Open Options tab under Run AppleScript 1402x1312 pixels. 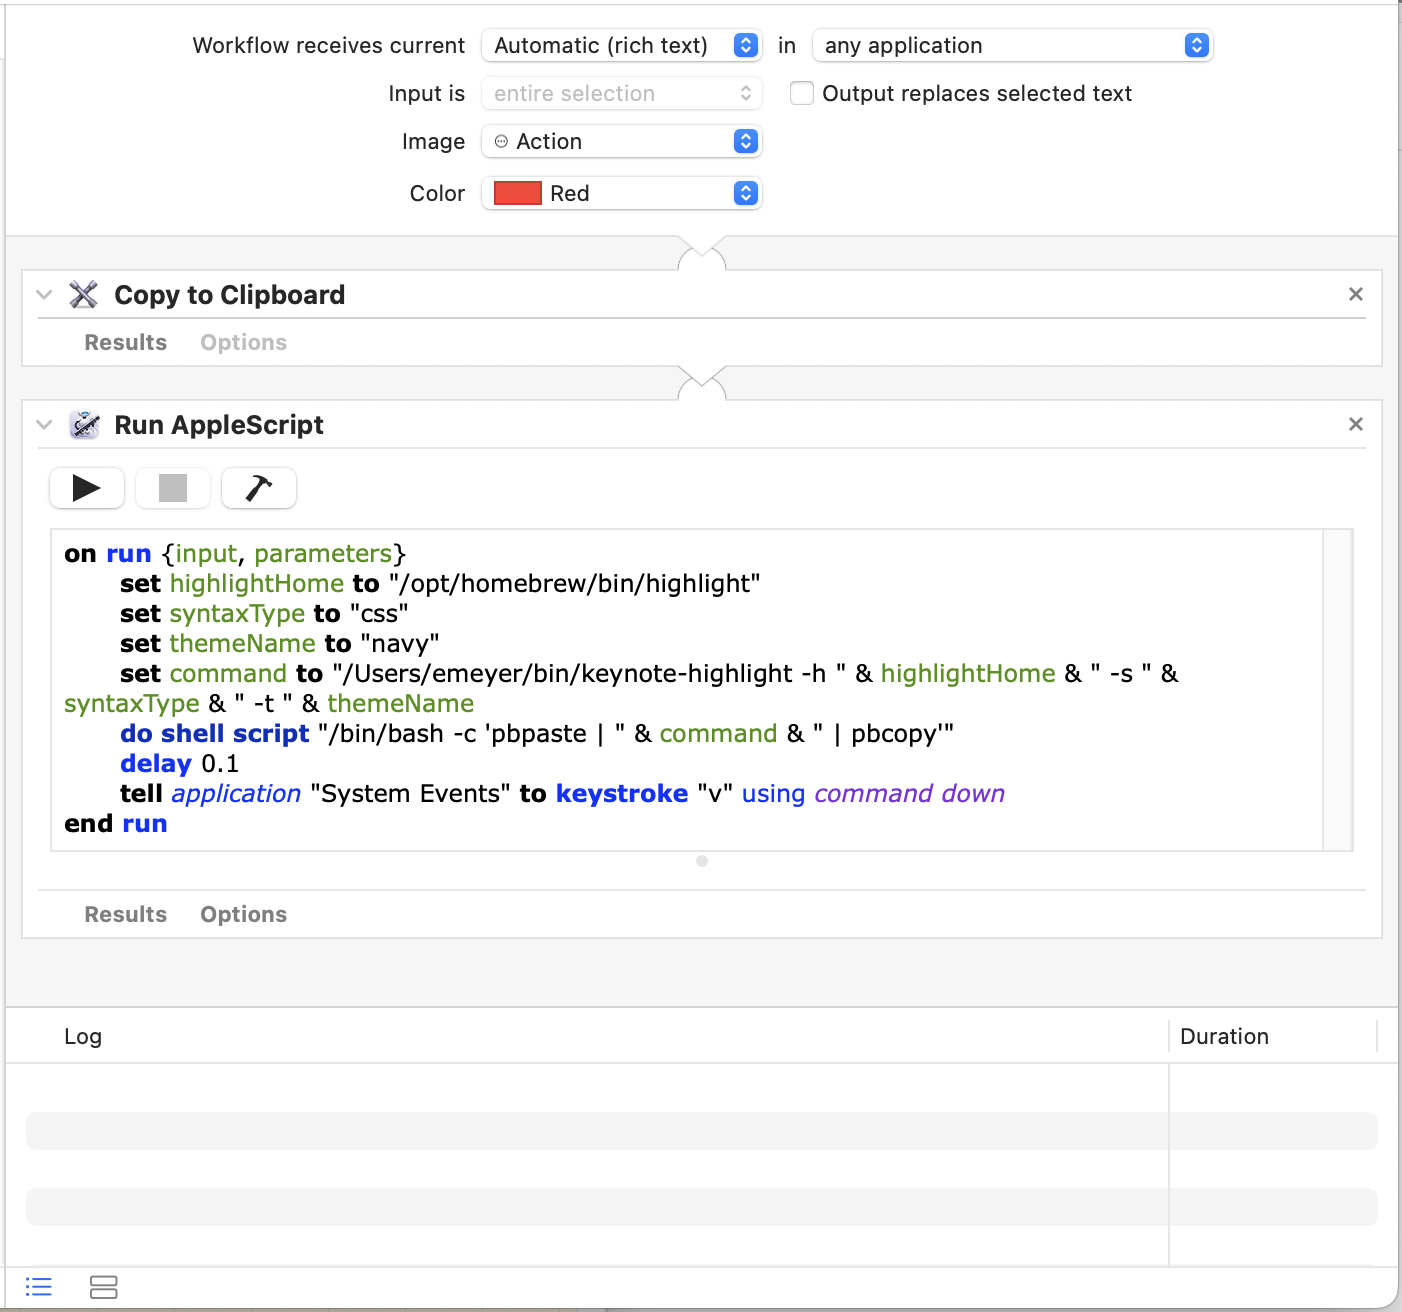pyautogui.click(x=244, y=914)
